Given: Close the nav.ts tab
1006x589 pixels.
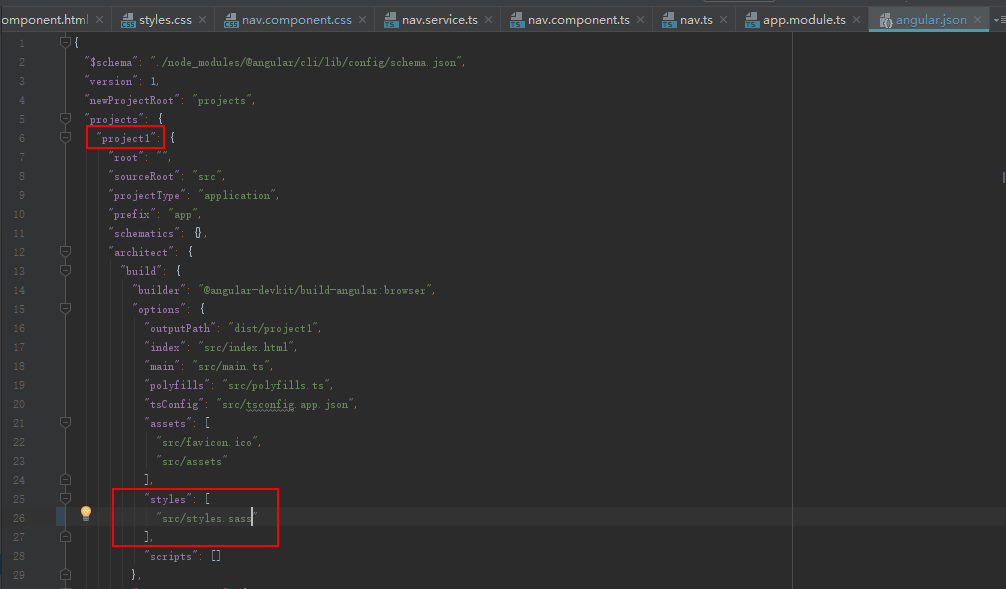Looking at the screenshot, I should (x=722, y=20).
